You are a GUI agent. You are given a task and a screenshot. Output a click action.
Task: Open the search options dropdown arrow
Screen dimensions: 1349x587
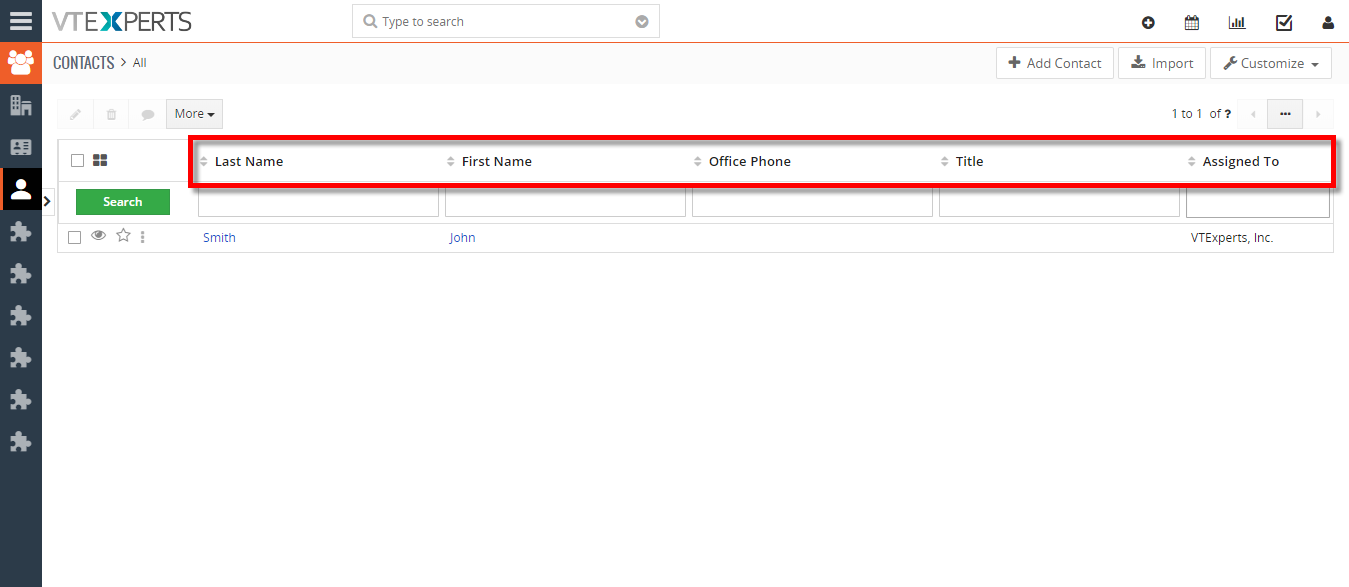(x=642, y=21)
